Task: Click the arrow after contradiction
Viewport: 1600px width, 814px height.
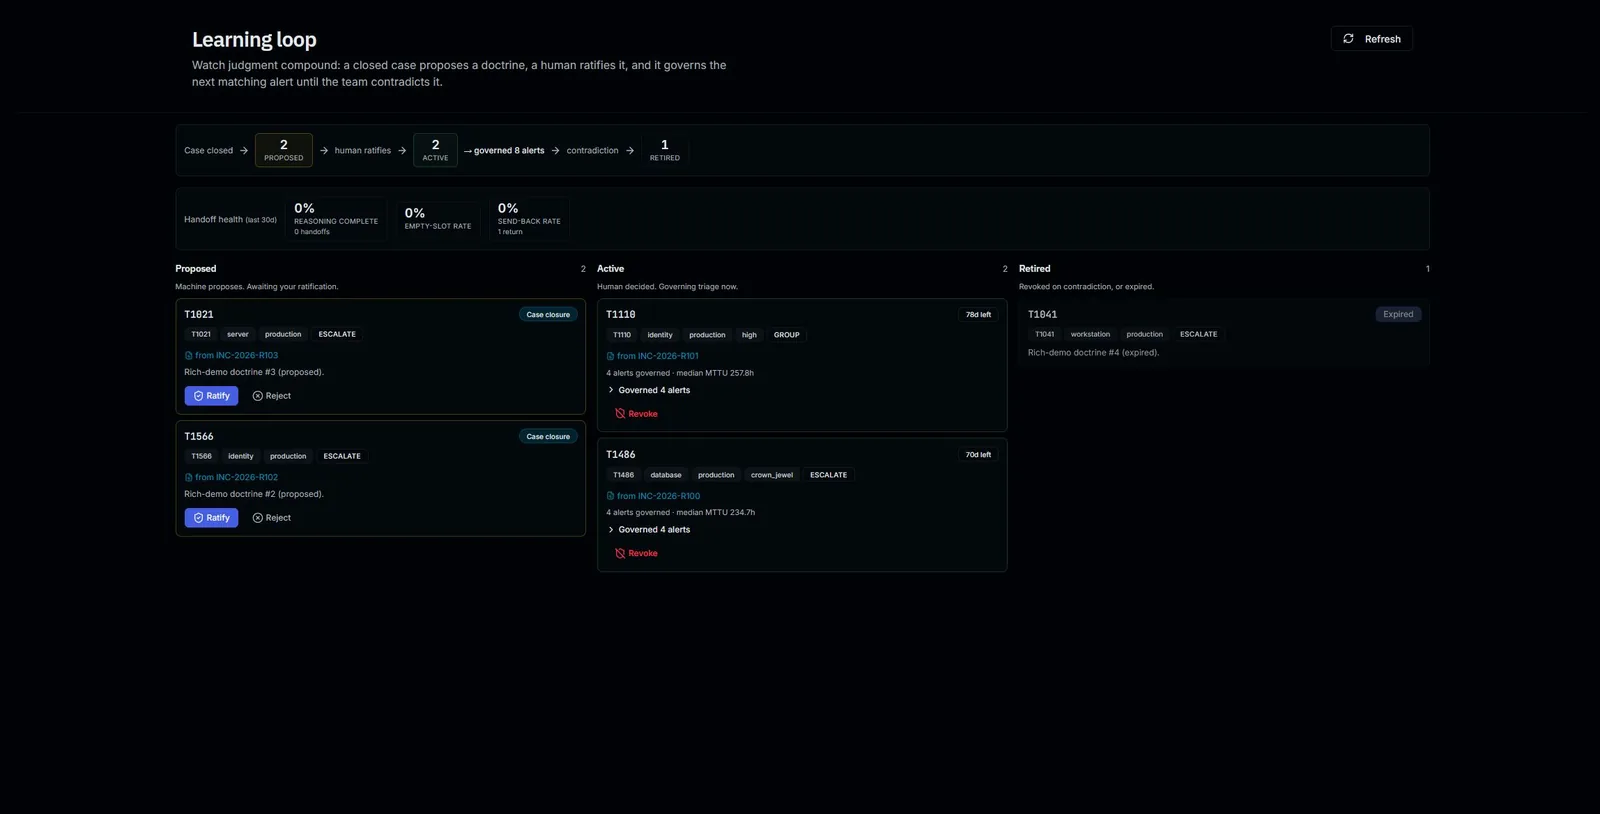Action: pos(630,151)
